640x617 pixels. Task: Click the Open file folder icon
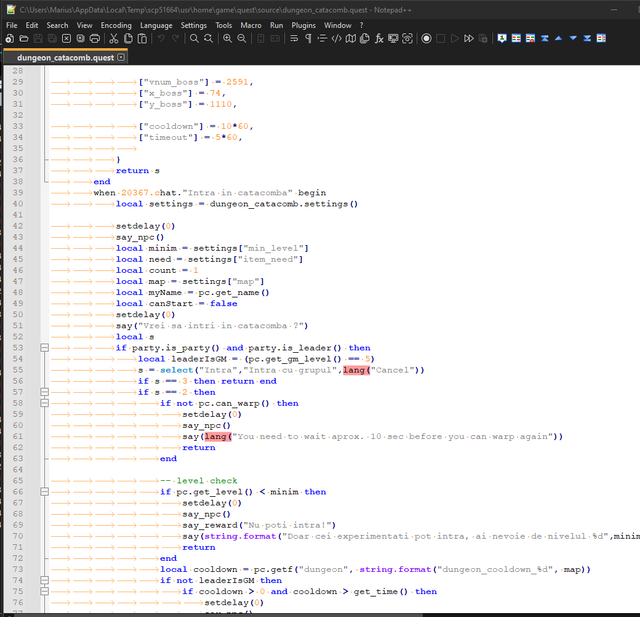pyautogui.click(x=24, y=38)
